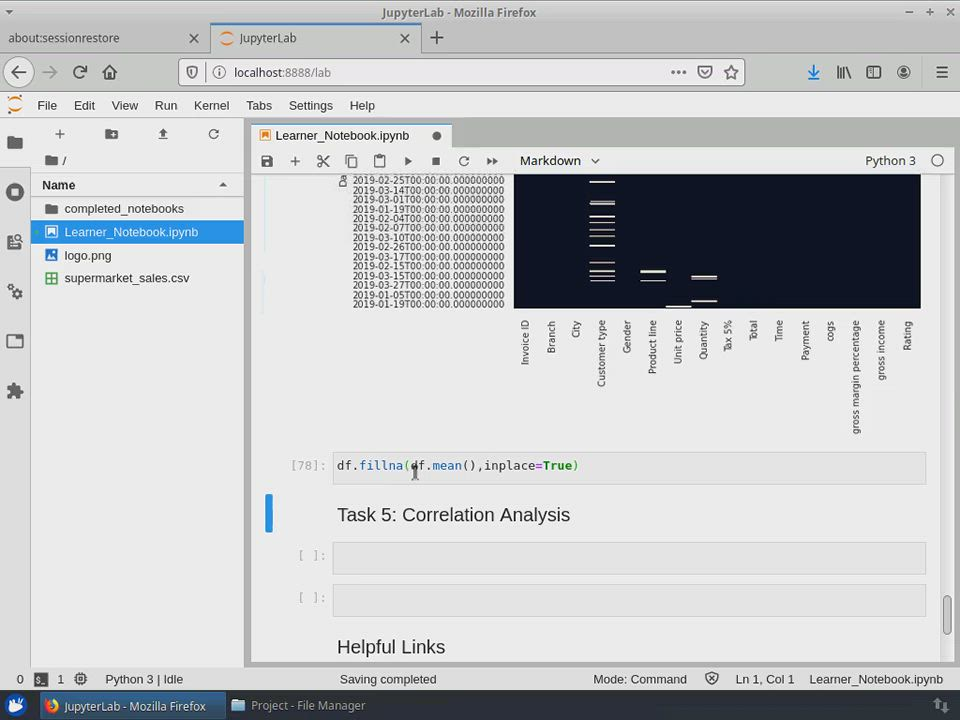Restart the kernel
Viewport: 960px width, 720px height.
click(464, 161)
